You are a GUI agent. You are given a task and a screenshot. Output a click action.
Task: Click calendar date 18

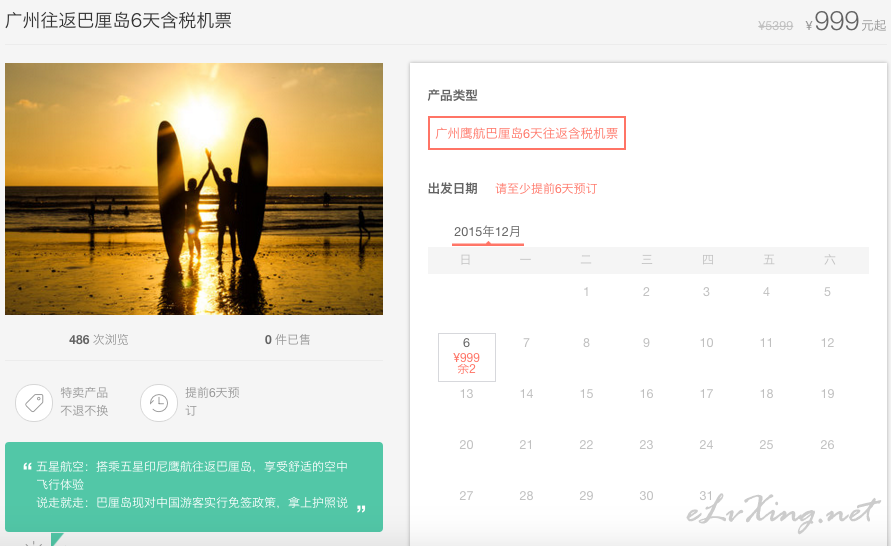click(767, 394)
